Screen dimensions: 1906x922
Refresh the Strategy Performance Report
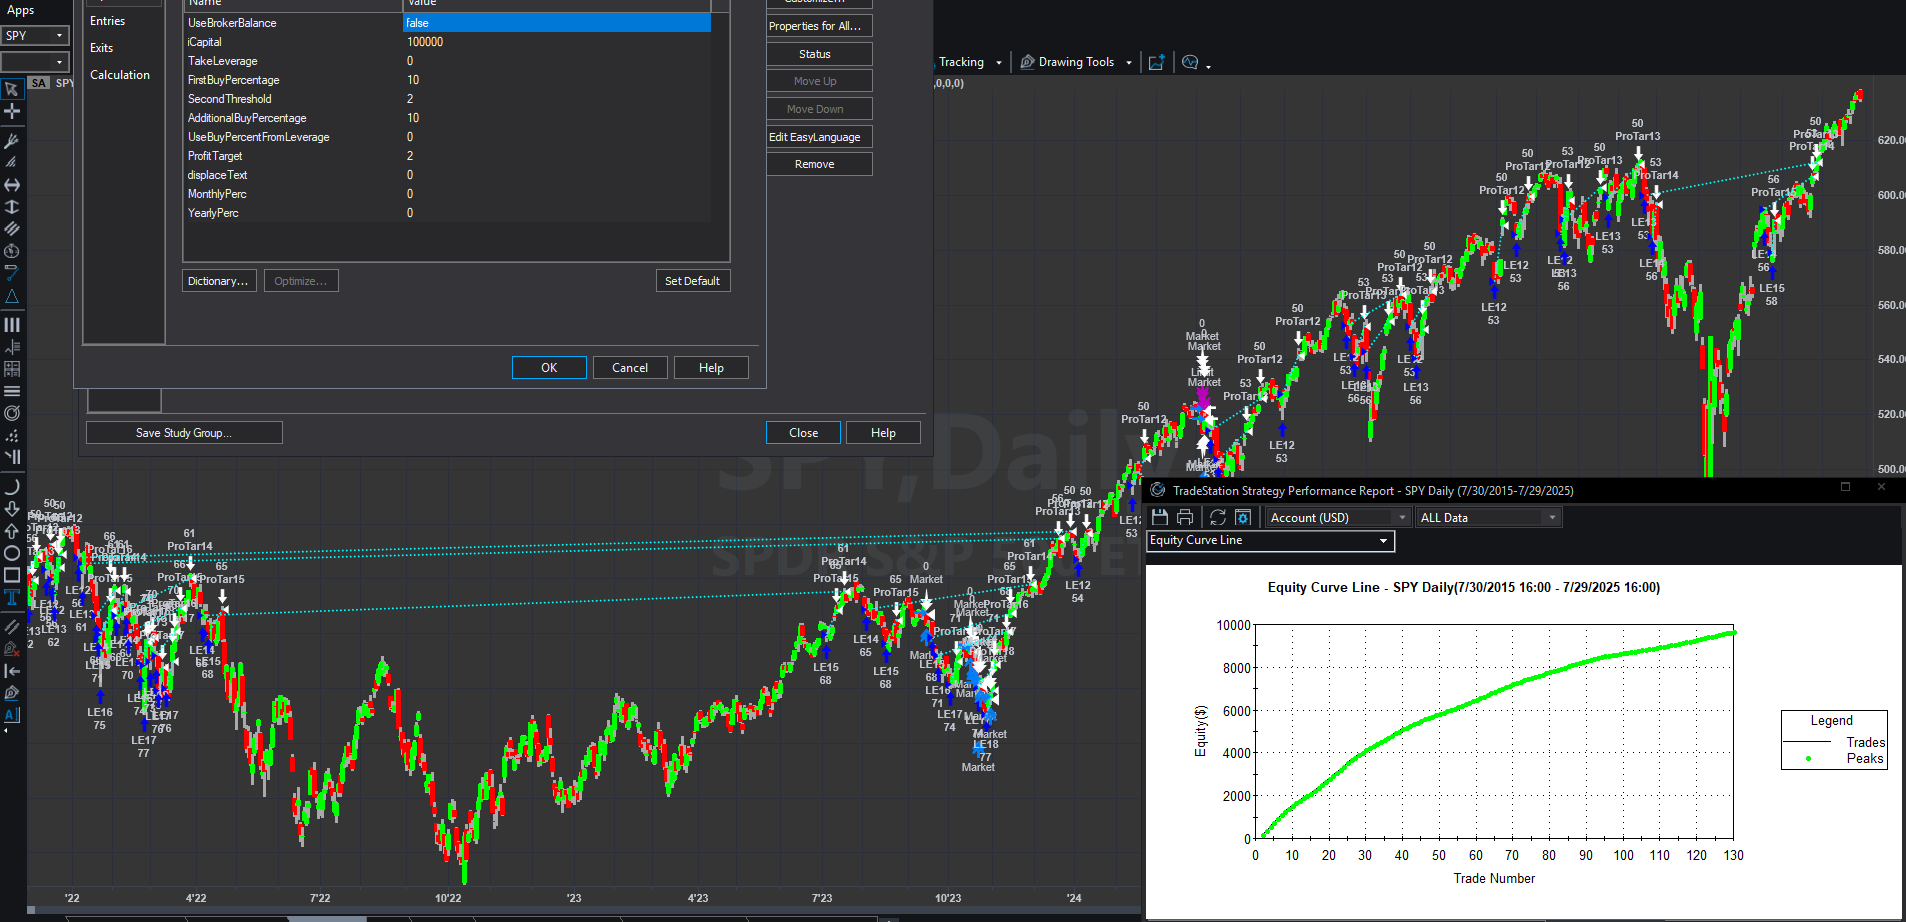[x=1217, y=517]
